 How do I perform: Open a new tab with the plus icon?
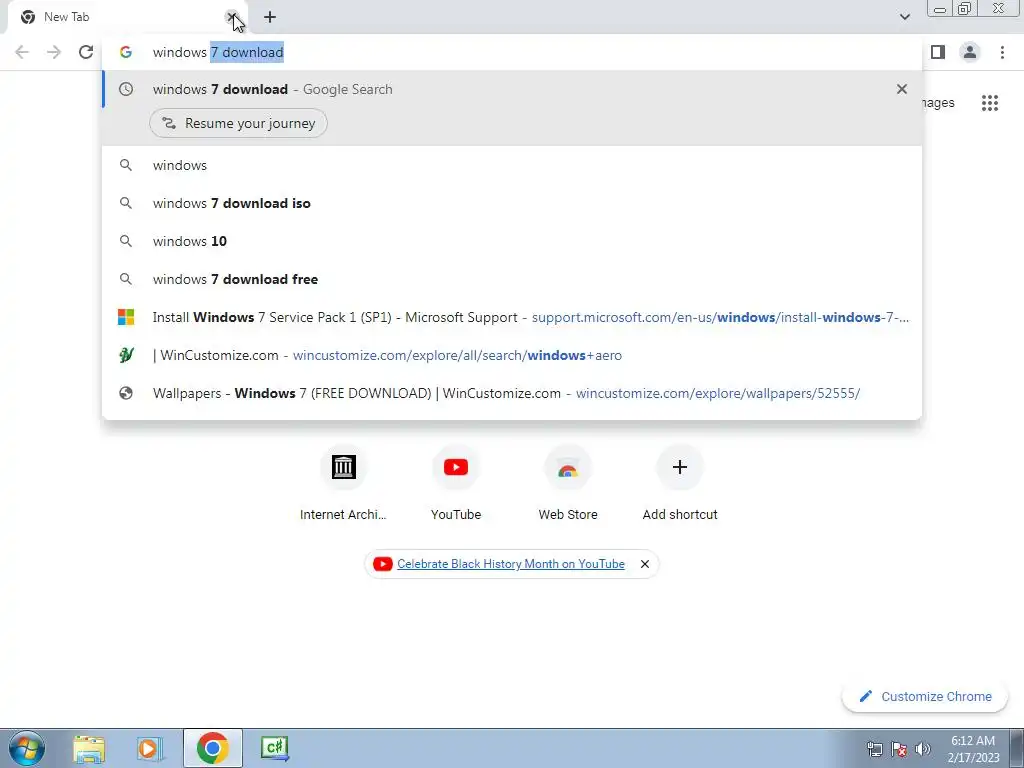tap(270, 18)
